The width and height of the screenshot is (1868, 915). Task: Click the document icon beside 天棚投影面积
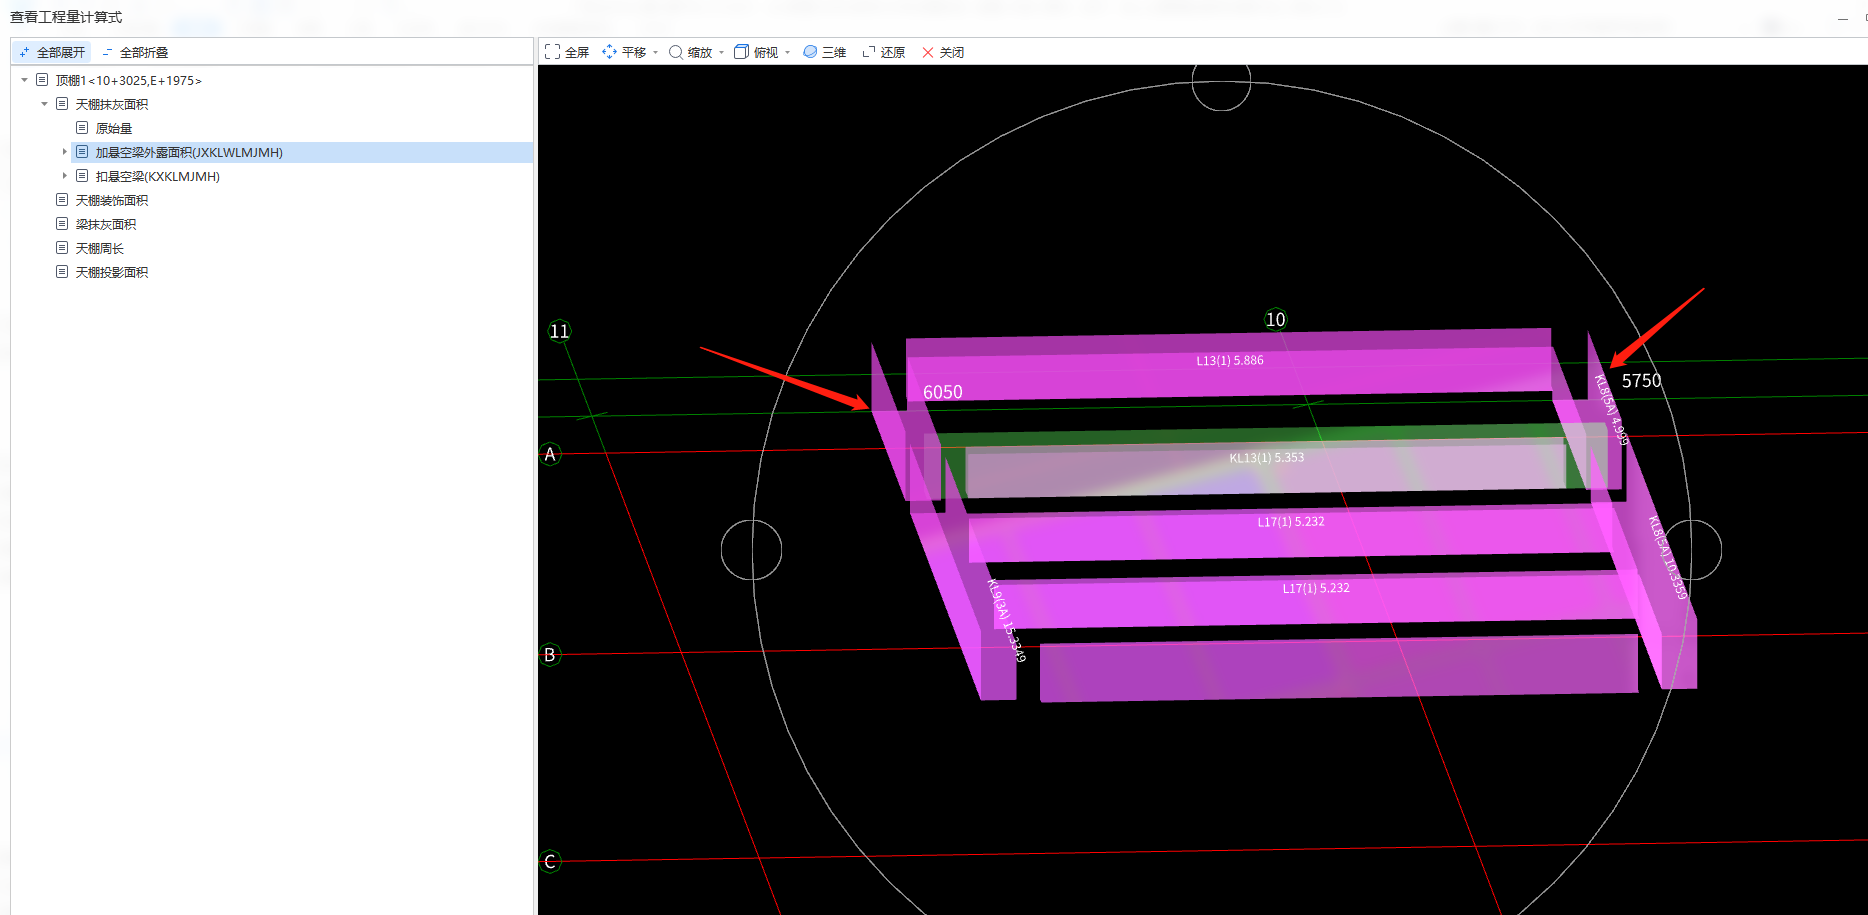pos(62,272)
